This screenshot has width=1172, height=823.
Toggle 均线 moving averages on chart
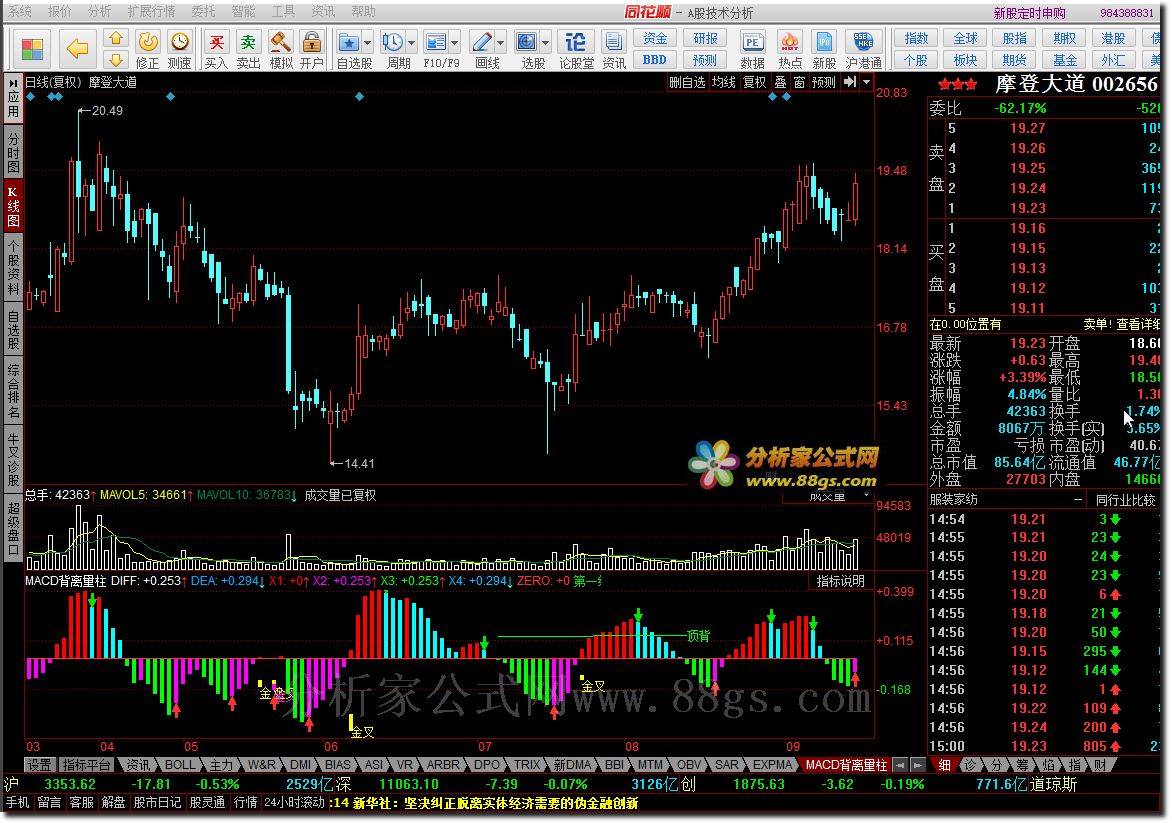724,82
